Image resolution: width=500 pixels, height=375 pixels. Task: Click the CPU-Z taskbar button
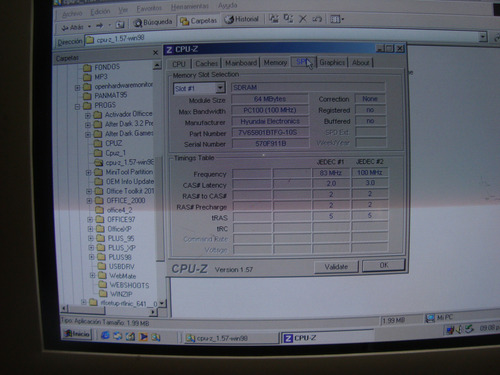[x=327, y=337]
